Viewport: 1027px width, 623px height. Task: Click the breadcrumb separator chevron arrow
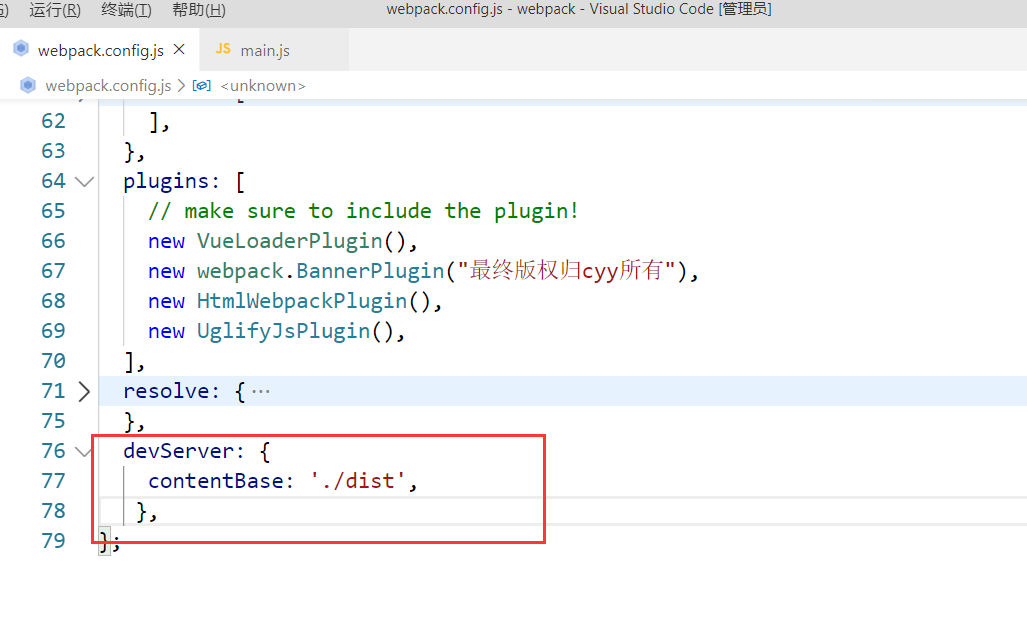click(182, 85)
